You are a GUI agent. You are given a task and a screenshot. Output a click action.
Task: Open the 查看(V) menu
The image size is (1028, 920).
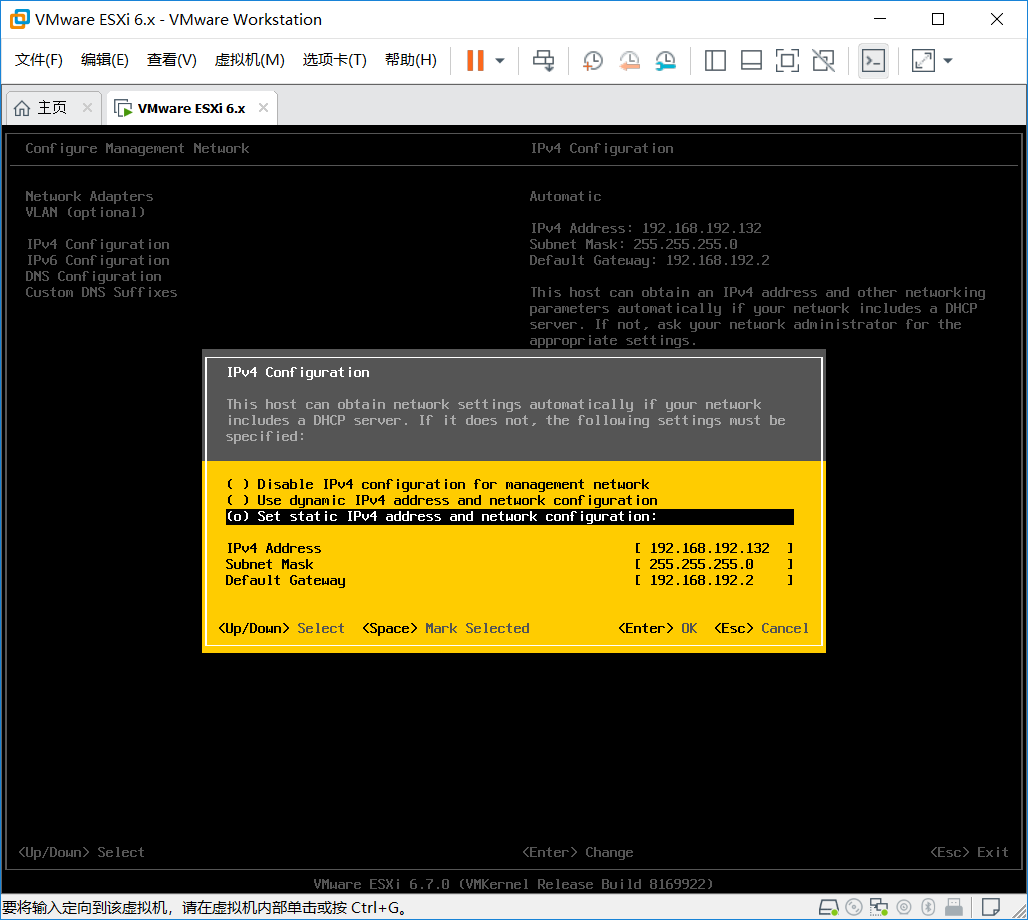click(172, 60)
